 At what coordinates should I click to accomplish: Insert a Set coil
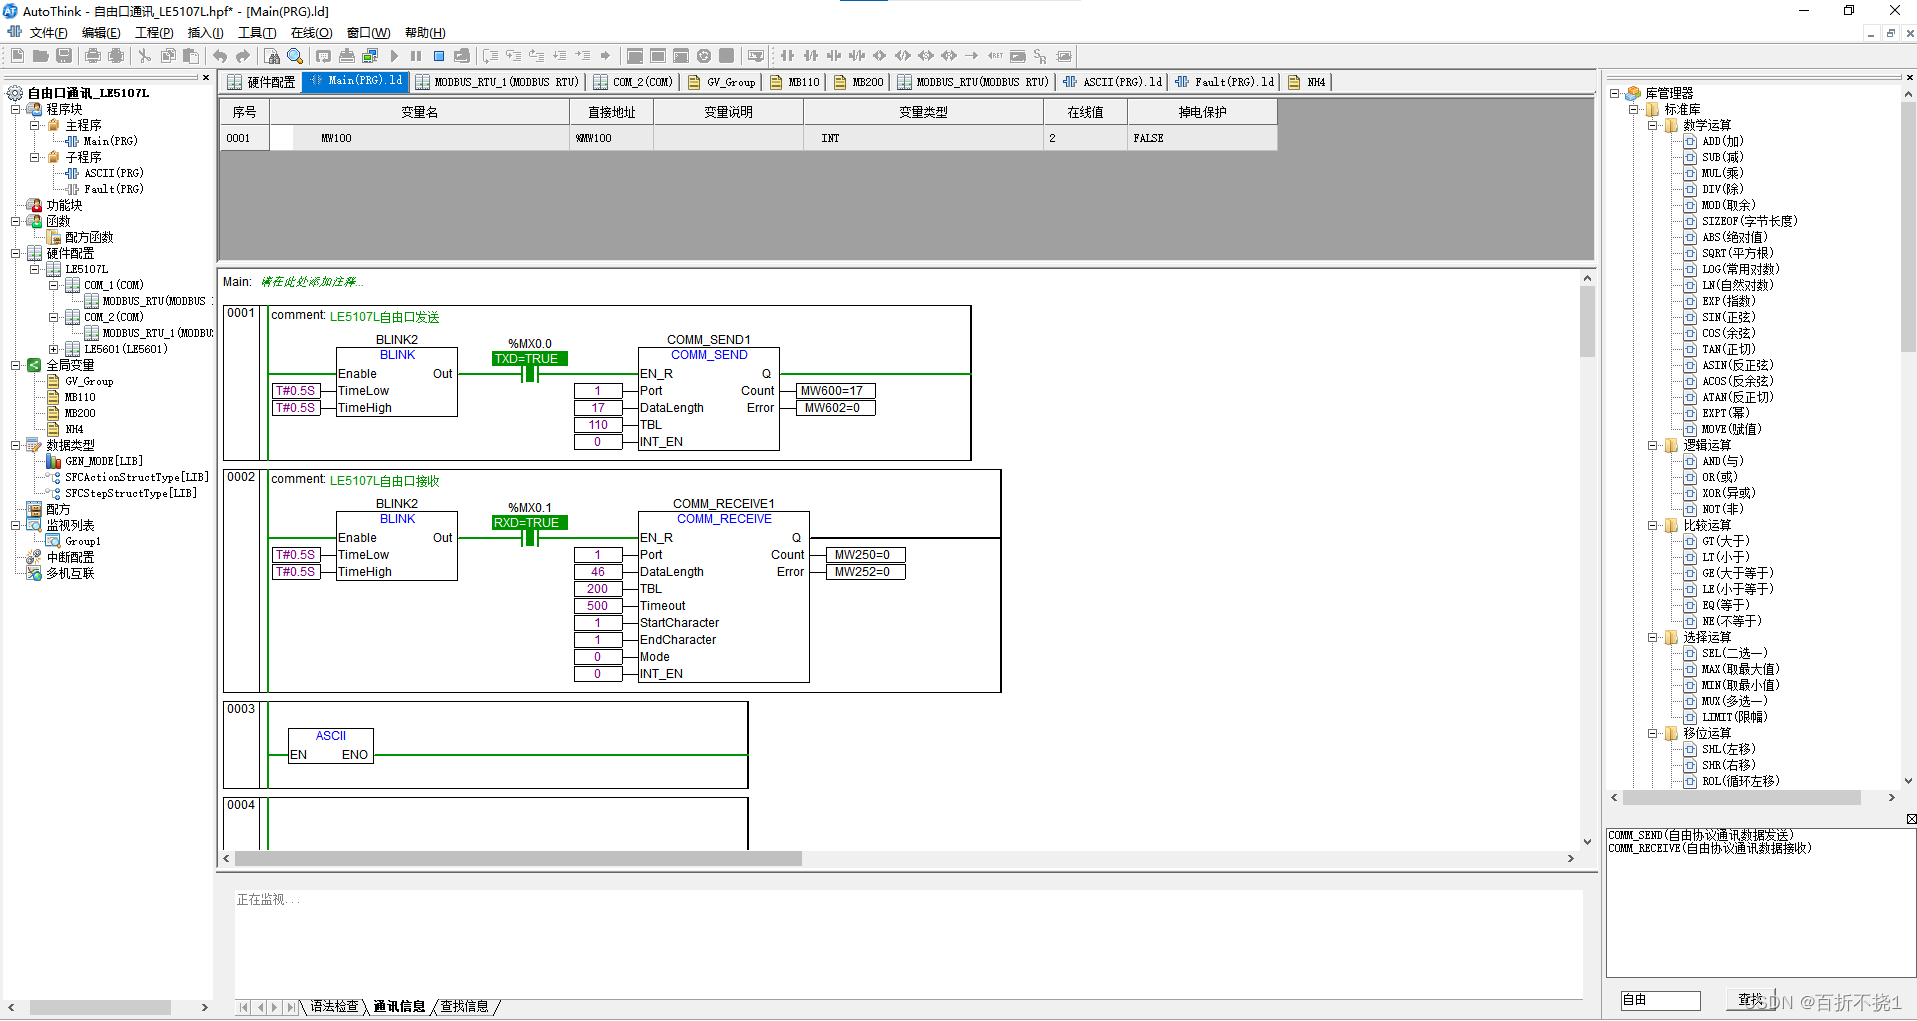point(926,56)
